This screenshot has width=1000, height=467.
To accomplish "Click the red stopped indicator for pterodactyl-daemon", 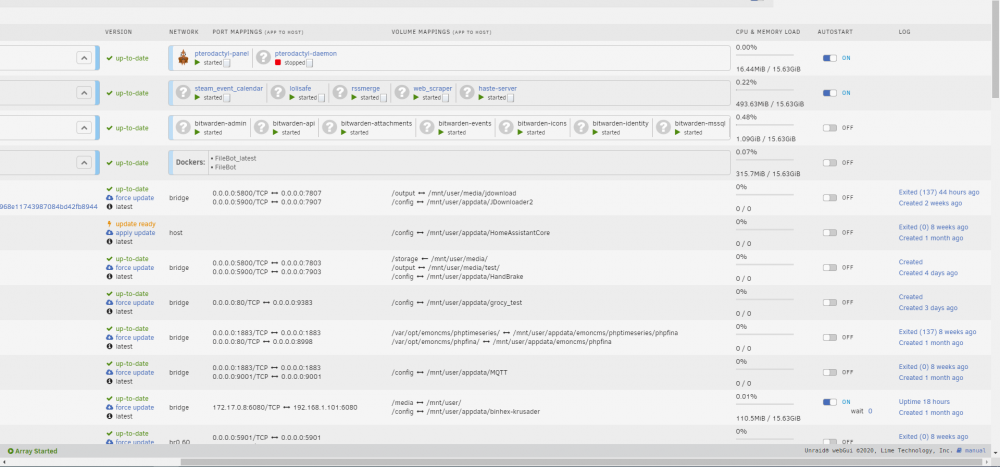I will tap(277, 63).
